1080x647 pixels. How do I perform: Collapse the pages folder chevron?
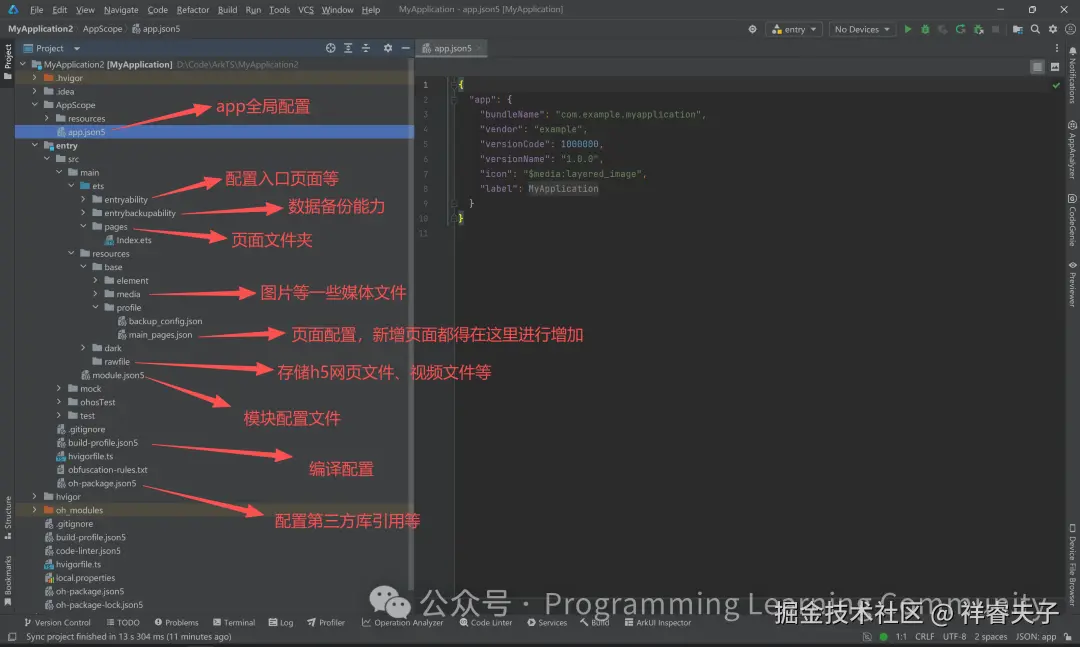coord(82,226)
